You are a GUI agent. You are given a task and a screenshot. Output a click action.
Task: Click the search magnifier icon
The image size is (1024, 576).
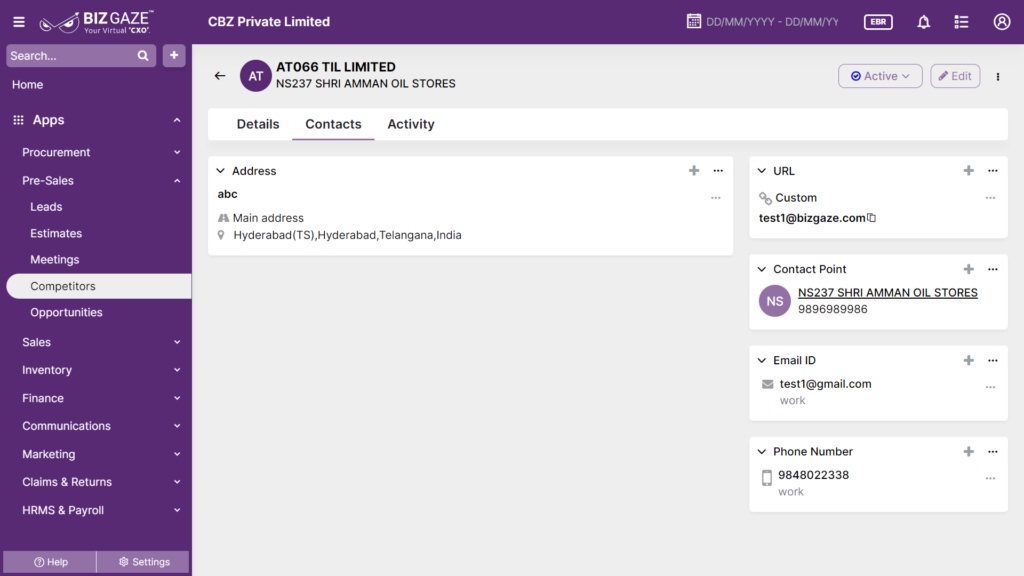coord(143,56)
